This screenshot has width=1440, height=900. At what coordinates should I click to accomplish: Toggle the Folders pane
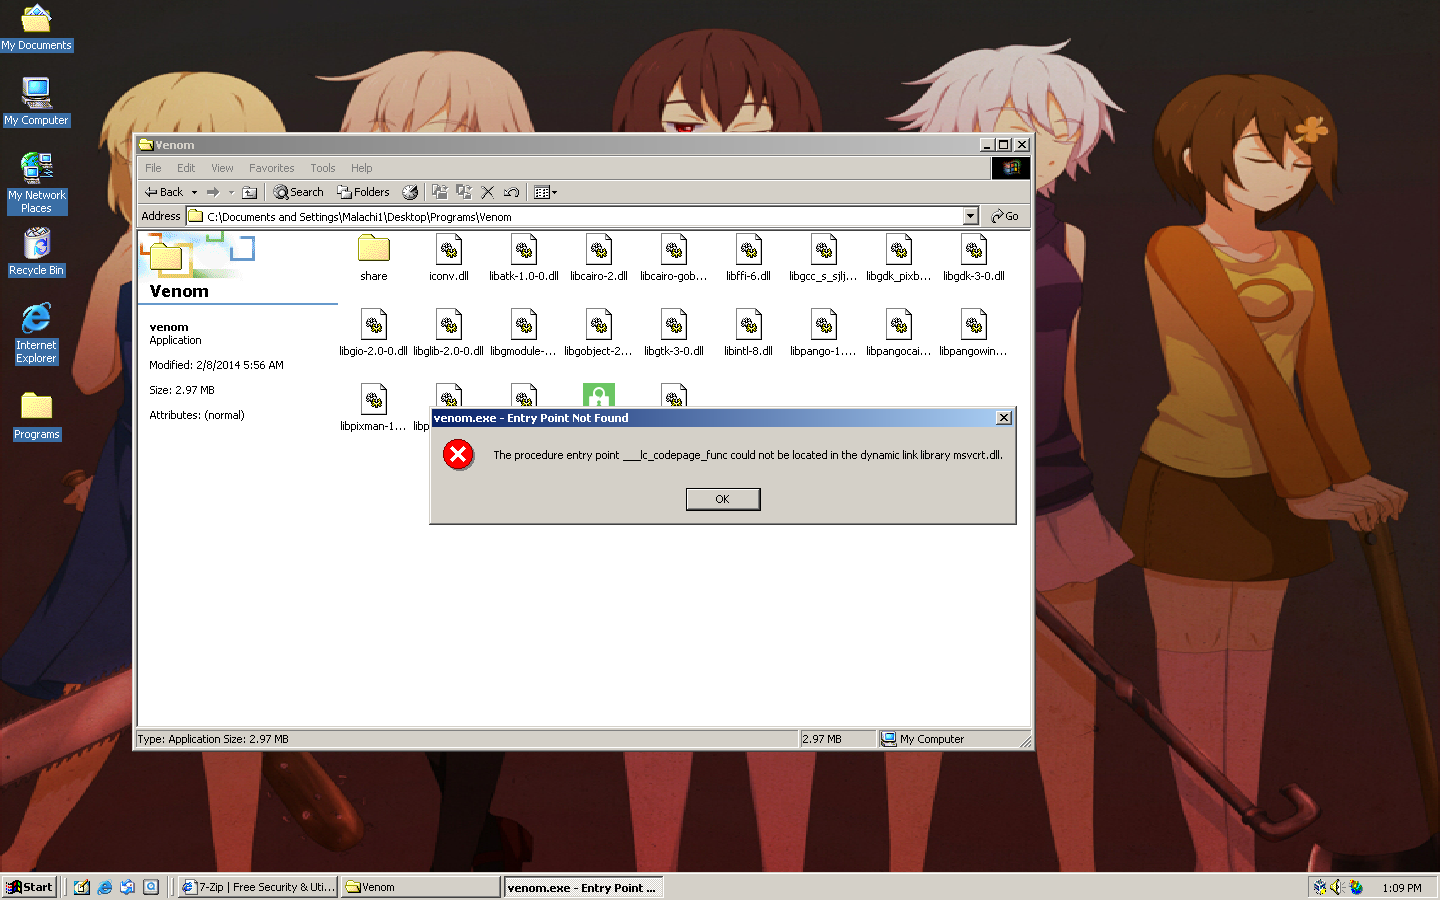tap(363, 192)
